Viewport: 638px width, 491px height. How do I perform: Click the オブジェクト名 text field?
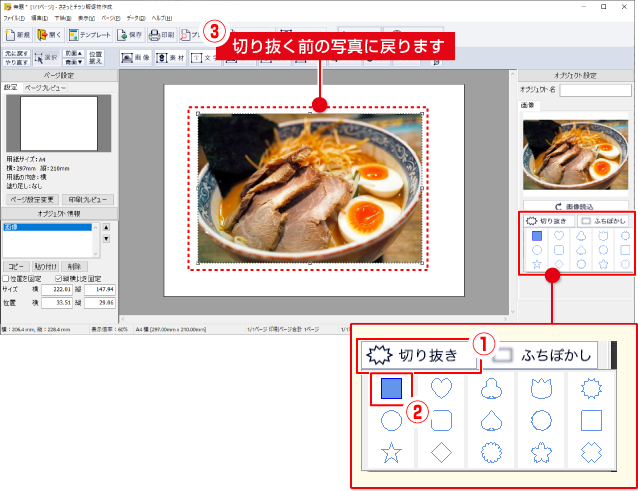[595, 90]
